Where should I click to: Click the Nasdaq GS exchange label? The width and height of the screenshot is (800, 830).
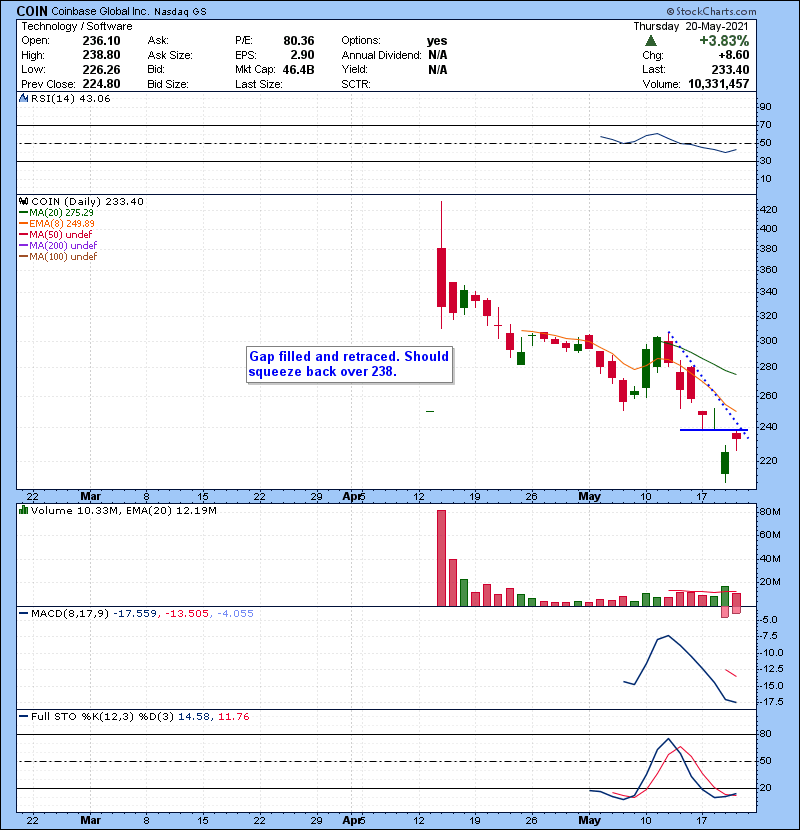(180, 11)
